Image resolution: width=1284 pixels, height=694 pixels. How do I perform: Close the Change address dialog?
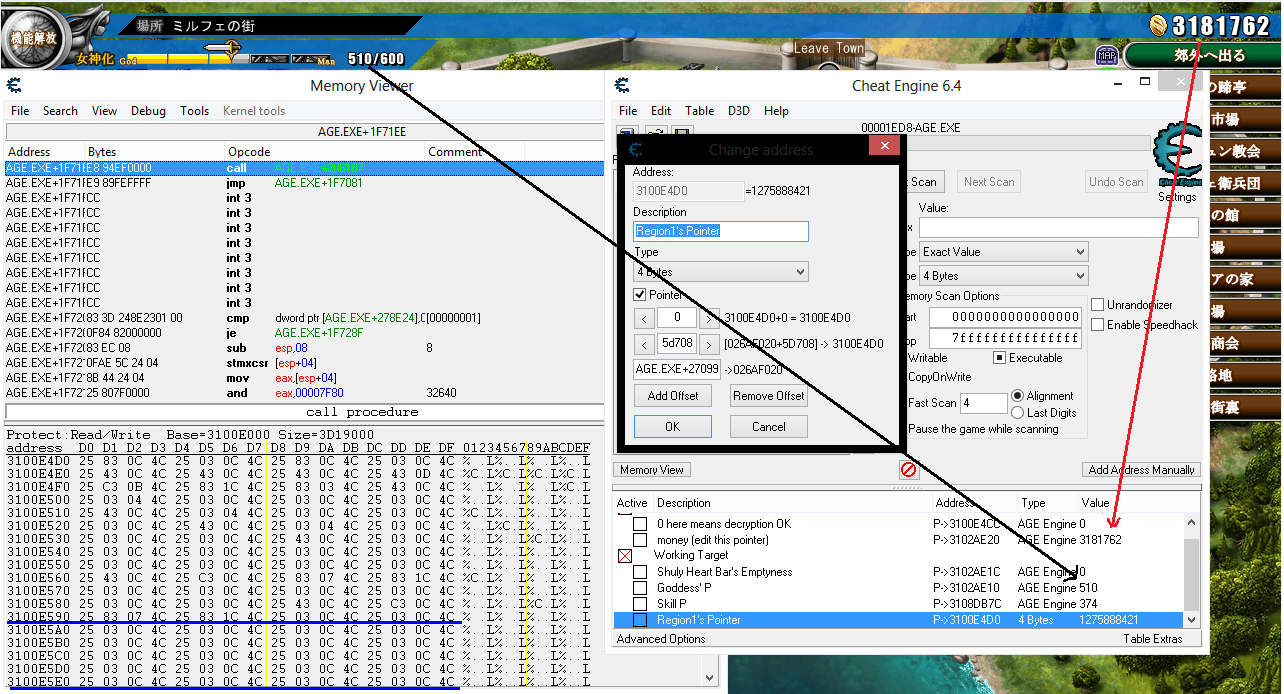pyautogui.click(x=884, y=147)
